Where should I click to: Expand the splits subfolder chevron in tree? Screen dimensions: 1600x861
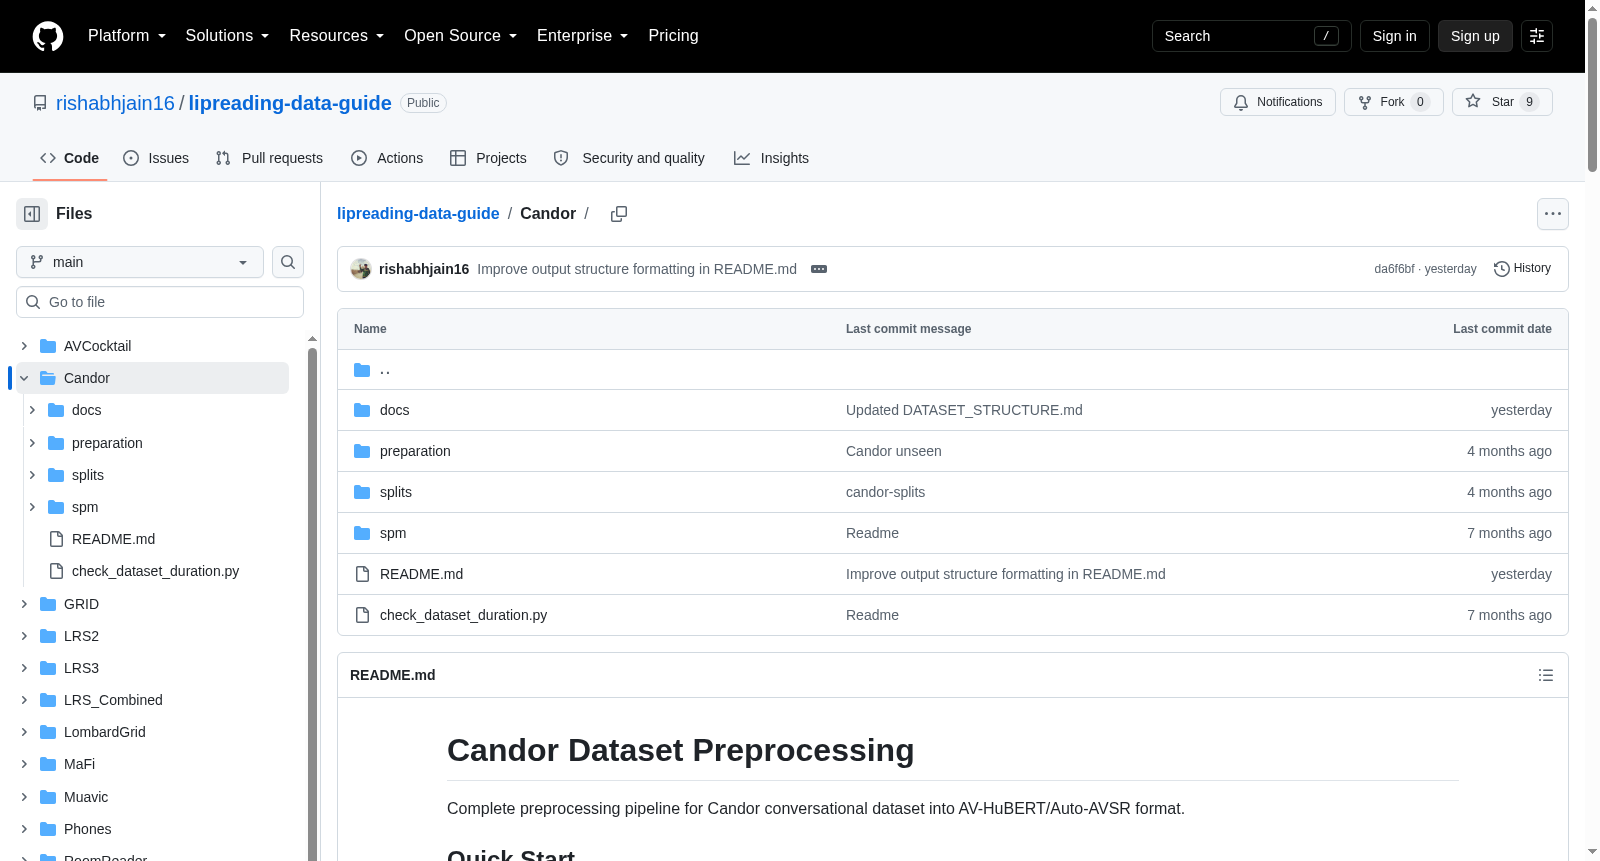tap(32, 475)
